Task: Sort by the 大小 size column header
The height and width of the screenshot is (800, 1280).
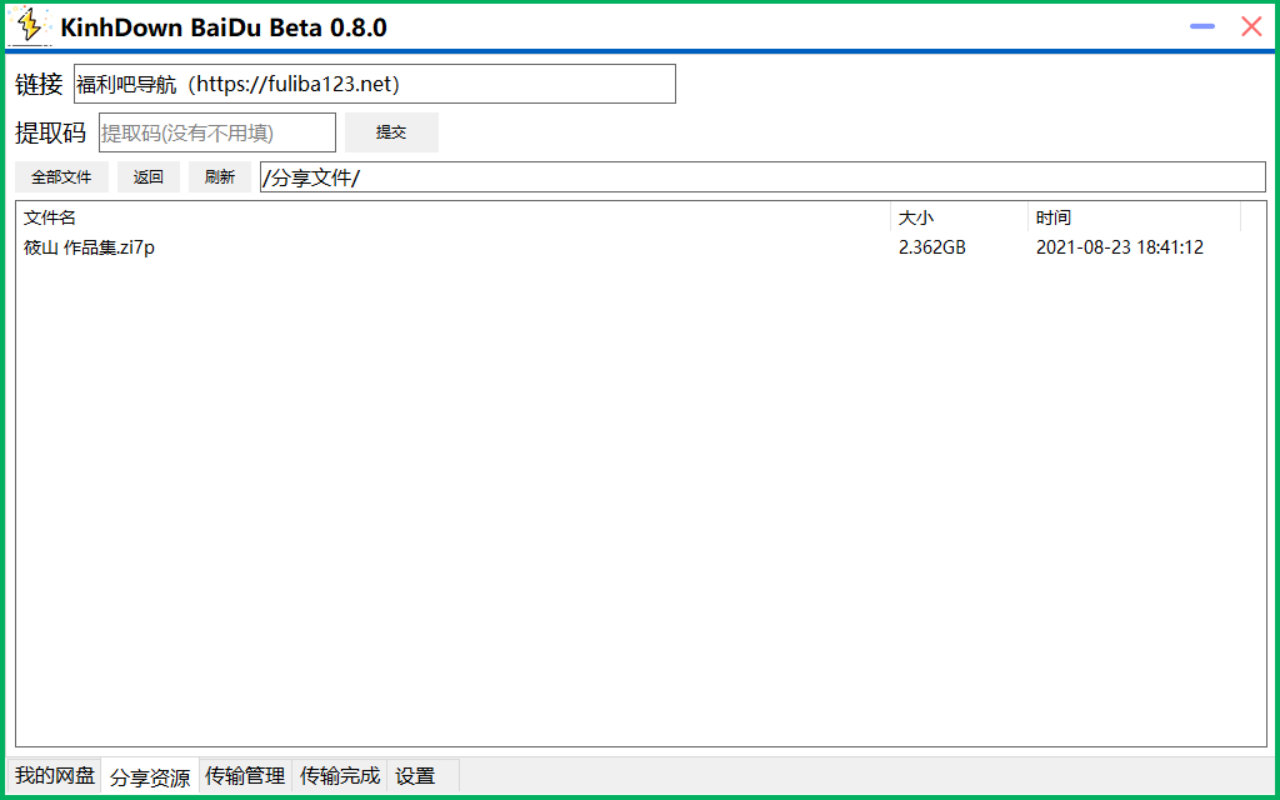Action: tap(915, 217)
